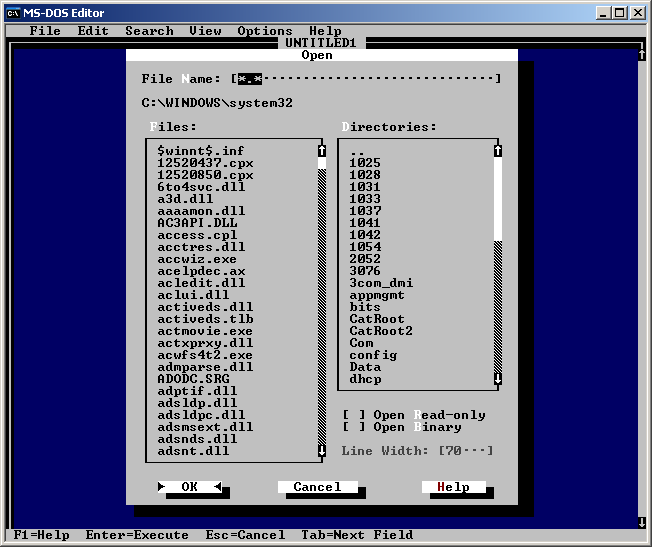Click Enter=Execute in status bar

(x=137, y=535)
